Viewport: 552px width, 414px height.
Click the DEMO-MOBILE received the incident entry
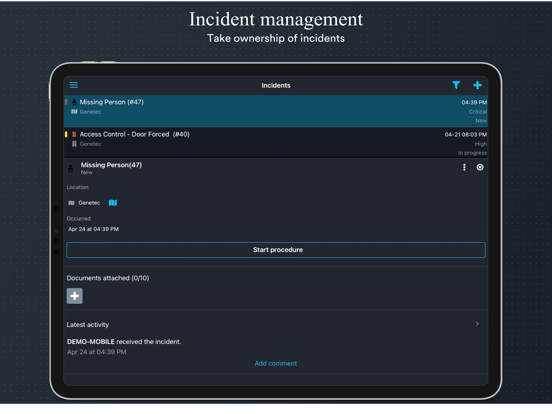(x=124, y=342)
